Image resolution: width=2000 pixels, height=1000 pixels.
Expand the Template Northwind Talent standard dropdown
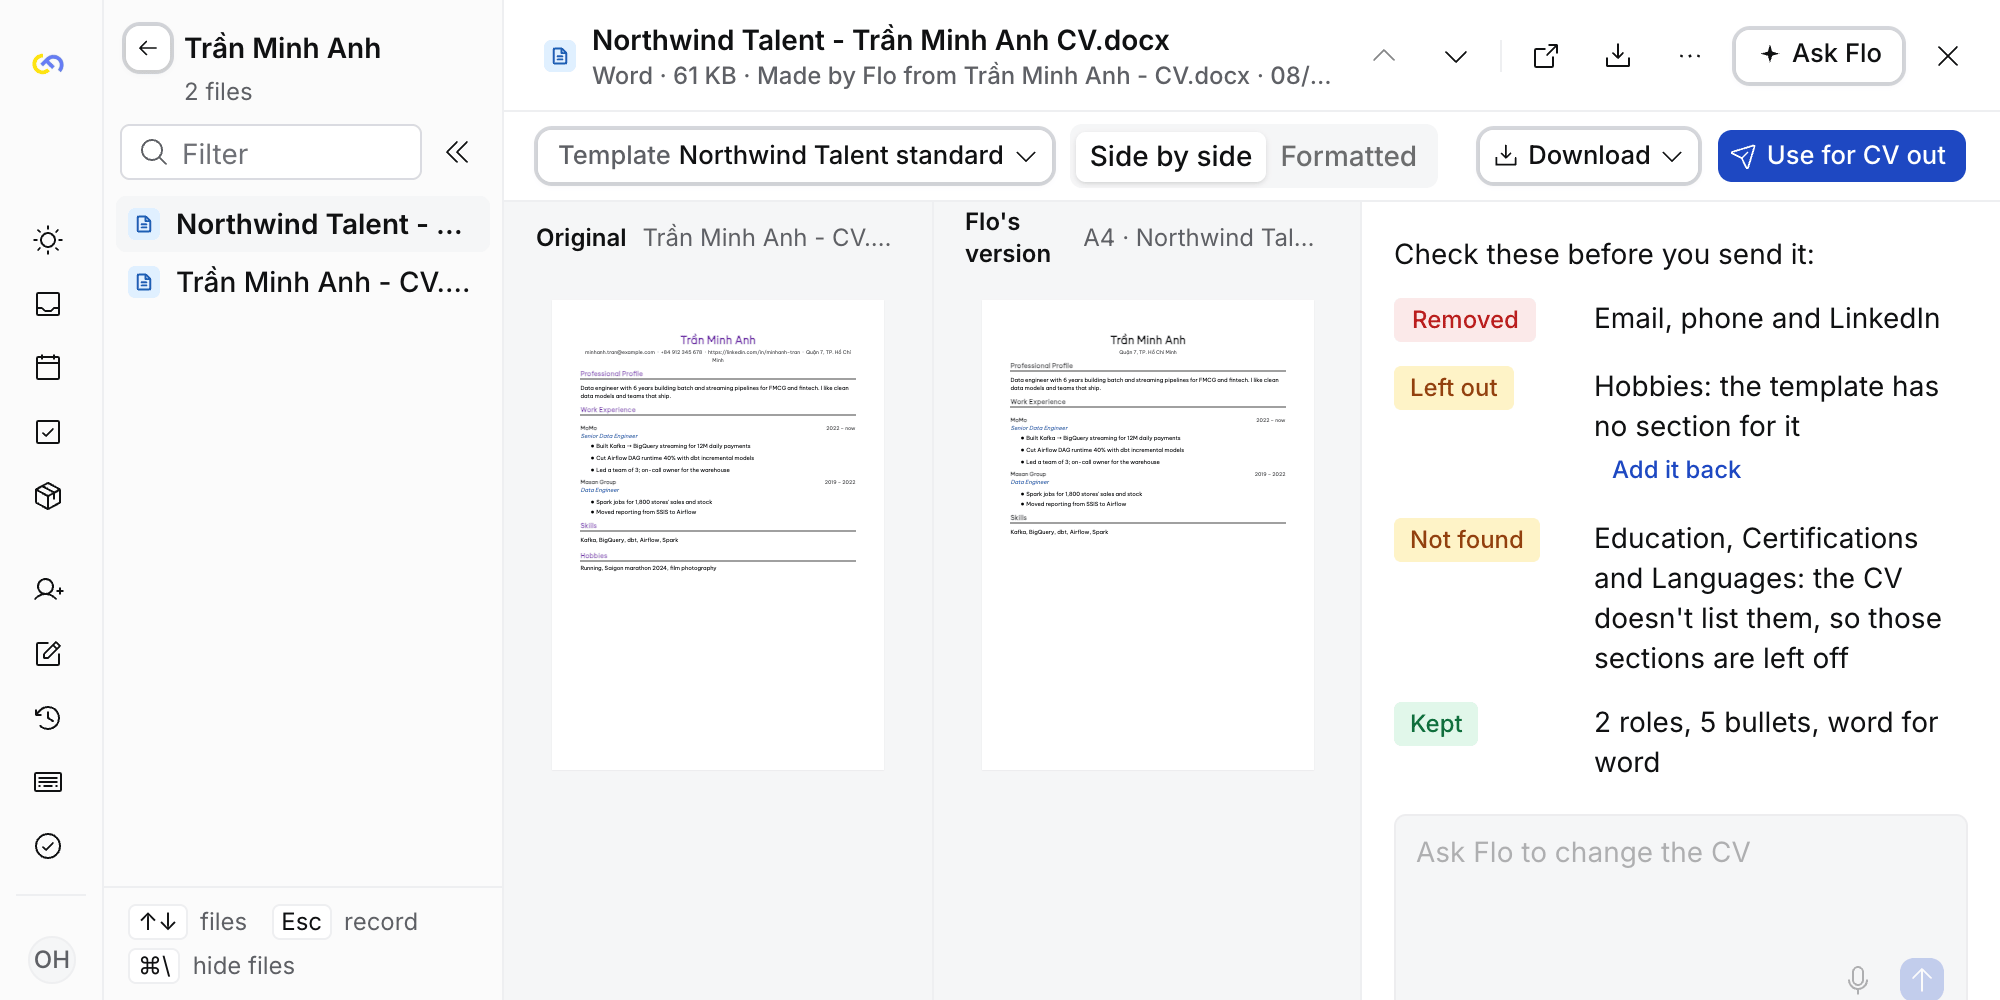coord(795,156)
